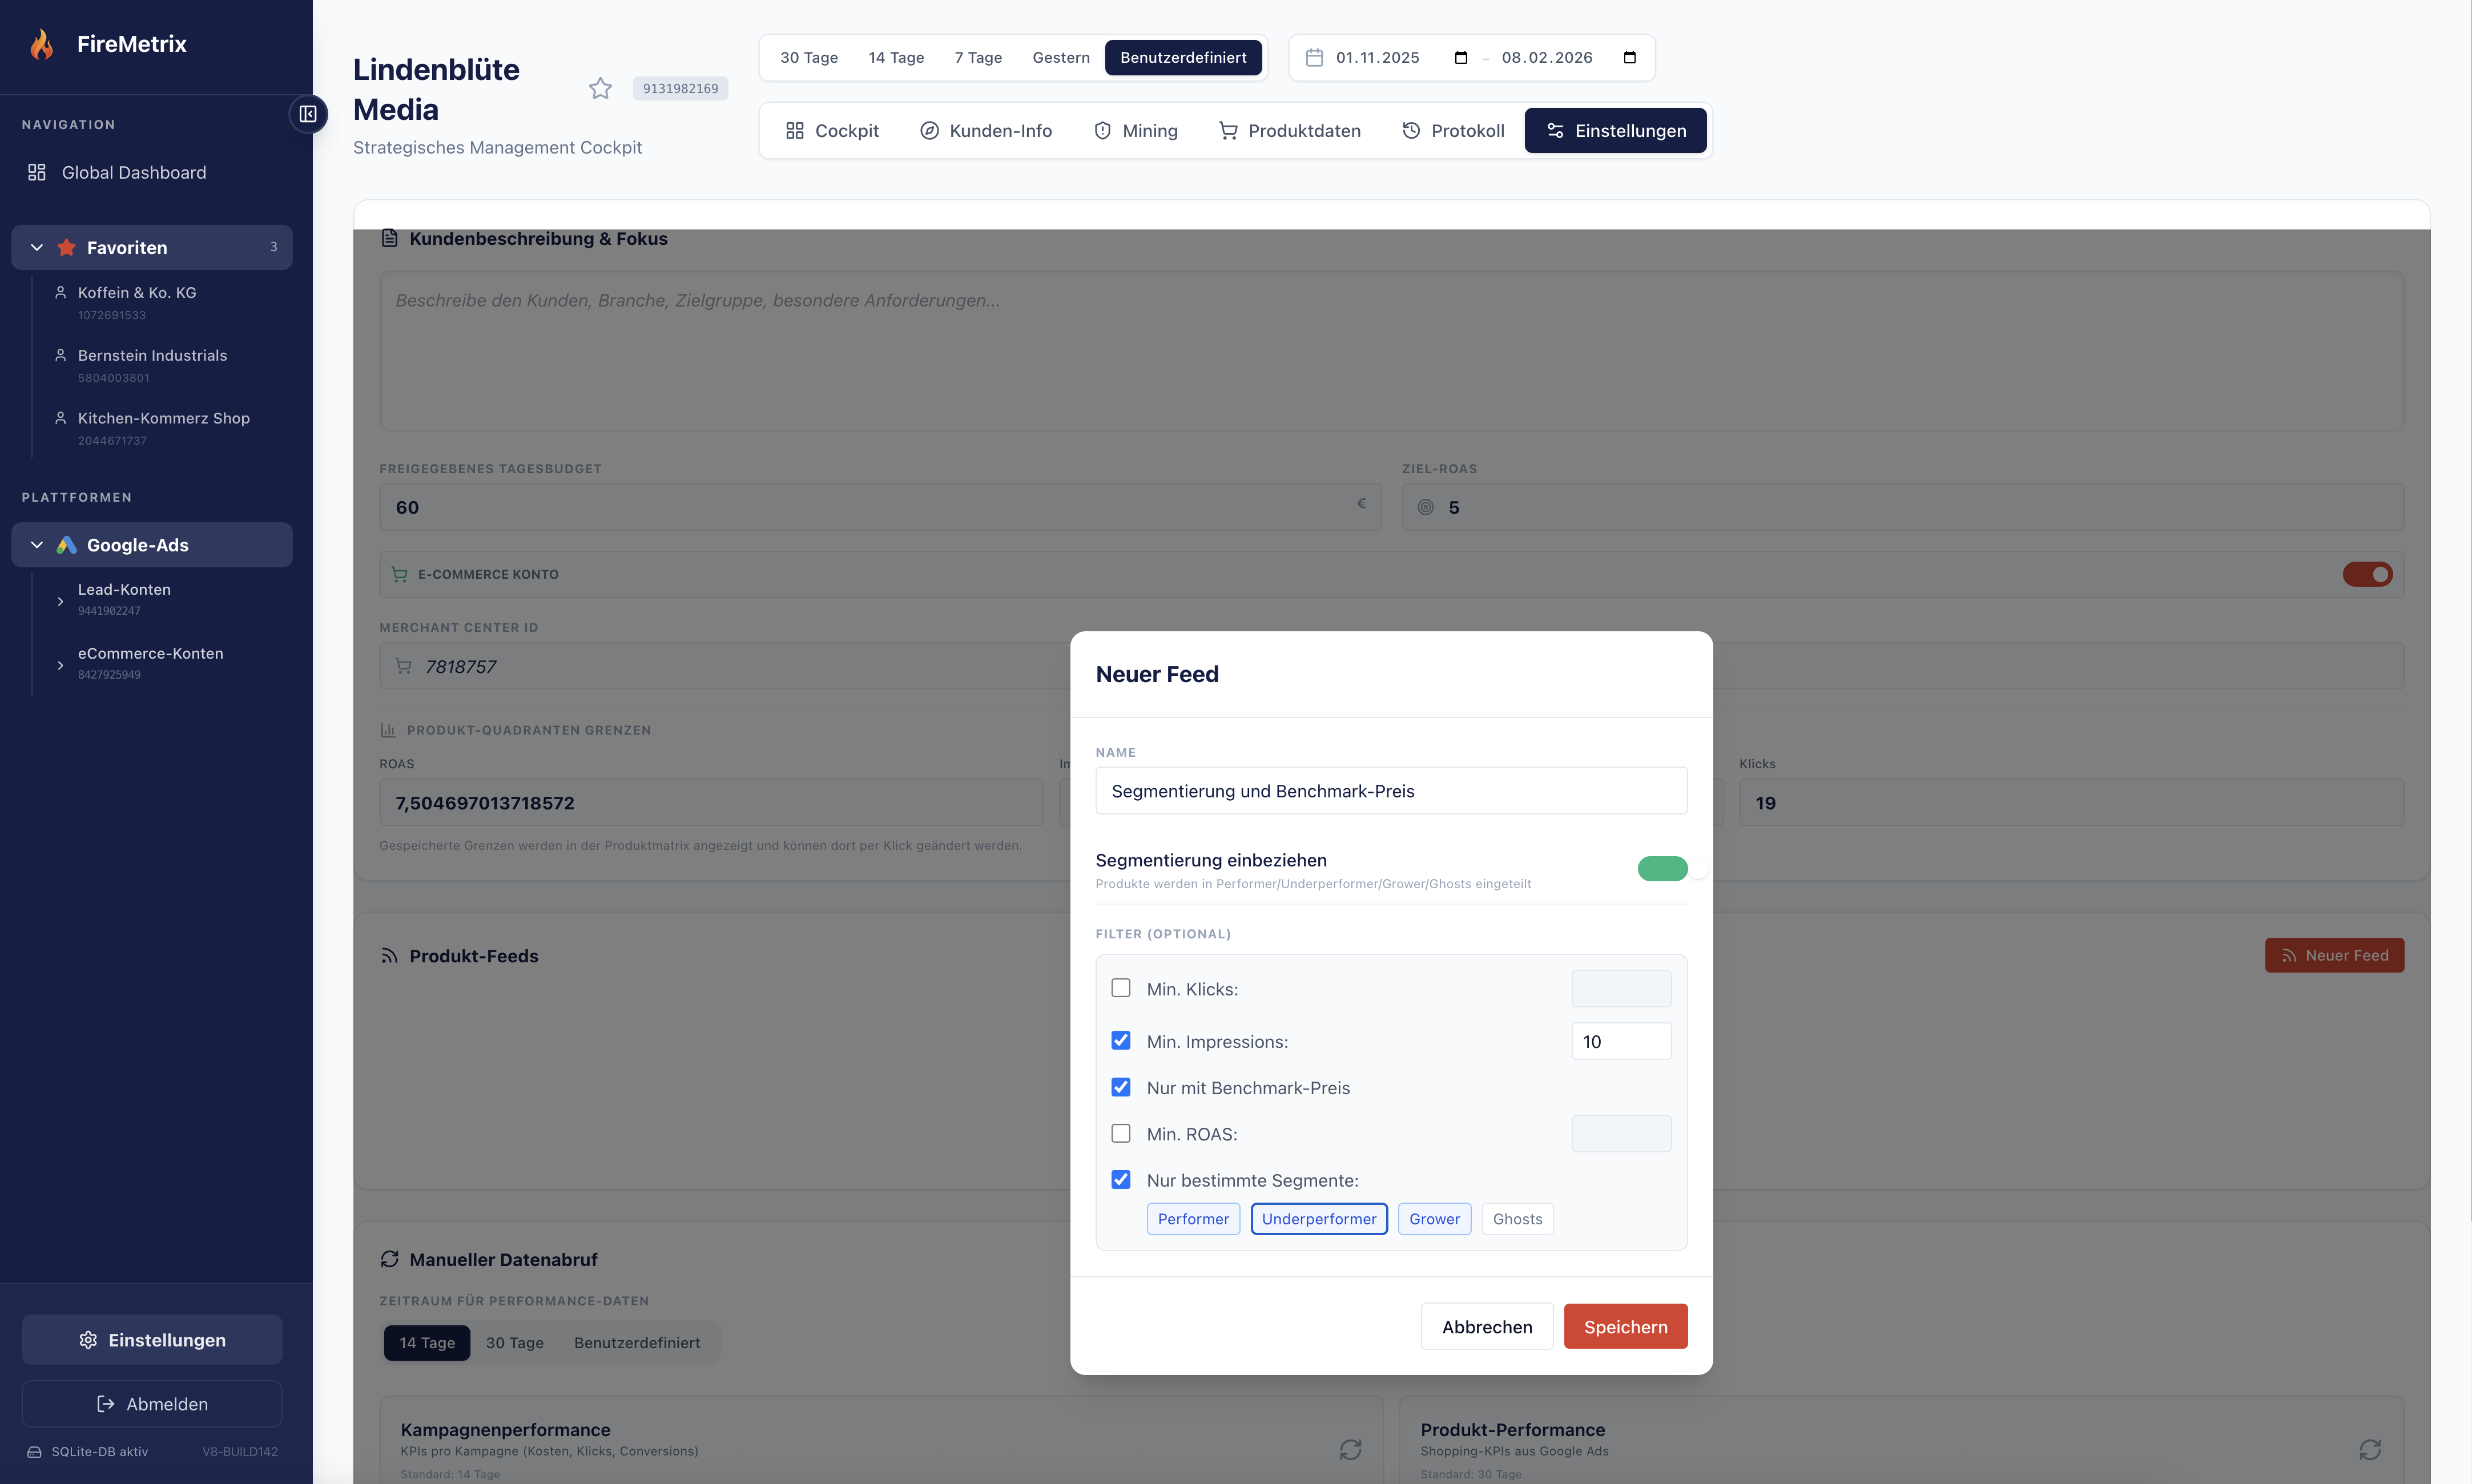Select the Ghosts segment chip
2472x1484 pixels.
(x=1516, y=1218)
